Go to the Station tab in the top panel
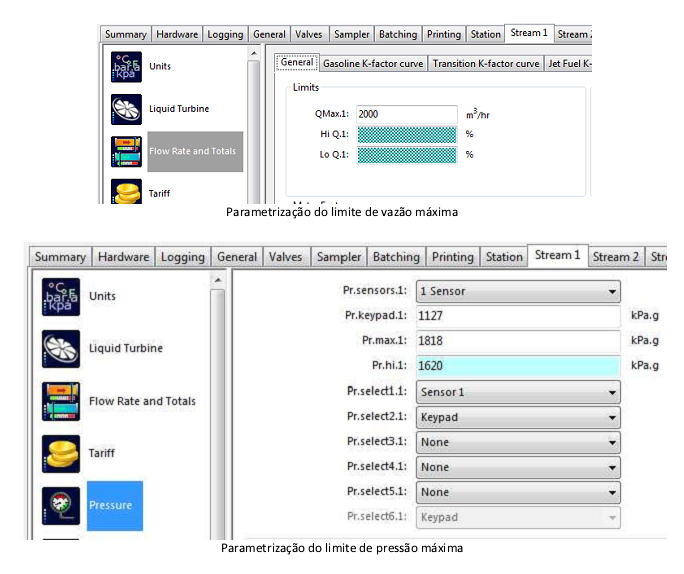684x574 pixels. point(486,34)
